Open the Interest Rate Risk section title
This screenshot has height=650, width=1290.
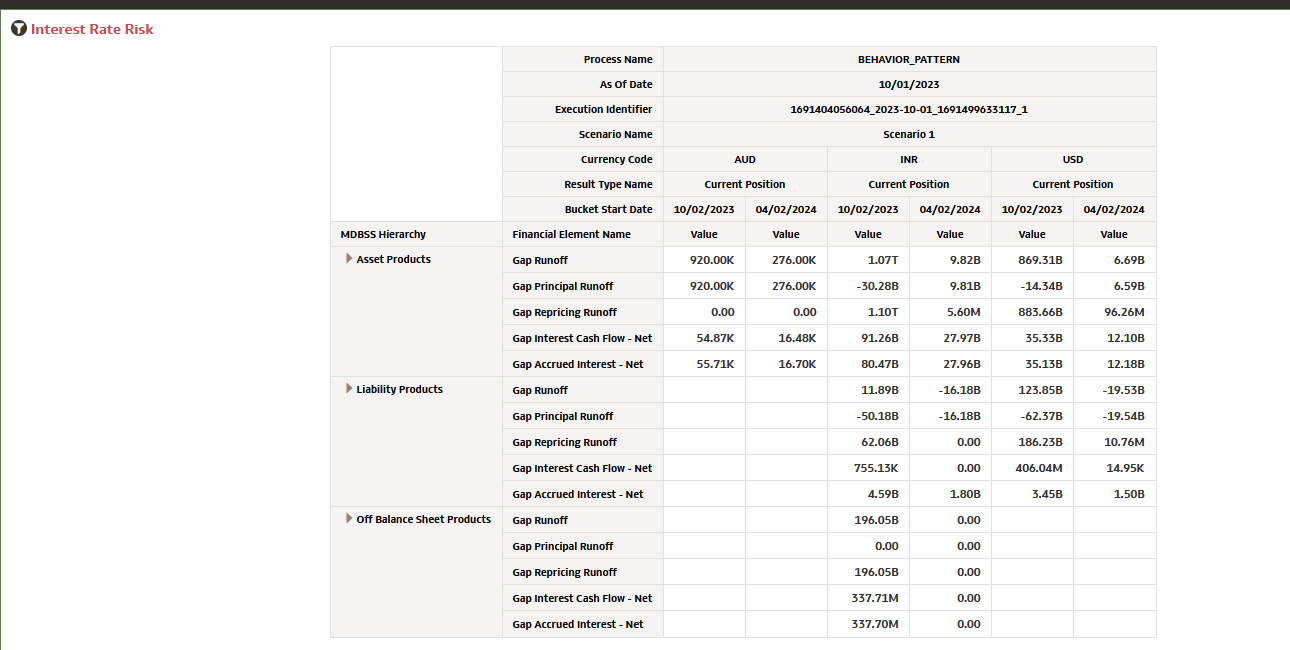coord(92,29)
